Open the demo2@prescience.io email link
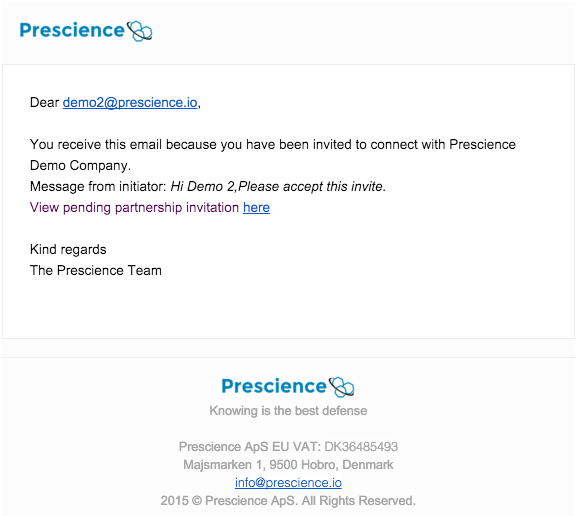577x516 pixels. click(130, 102)
